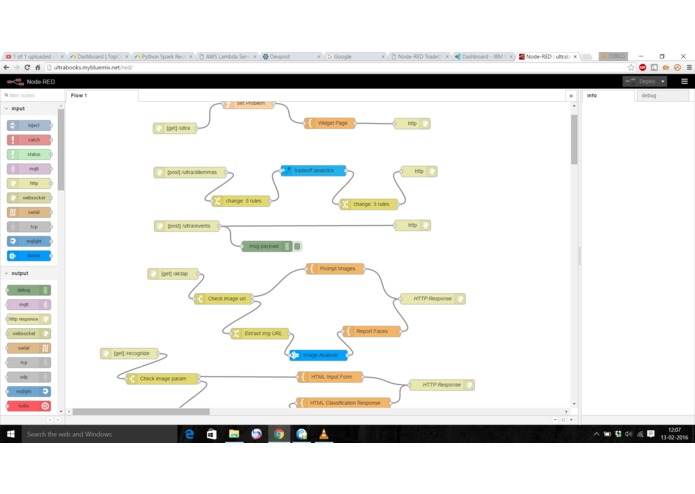The height and width of the screenshot is (494, 695).
Task: Select the bright blue ibmiot input node
Action: click(x=29, y=256)
